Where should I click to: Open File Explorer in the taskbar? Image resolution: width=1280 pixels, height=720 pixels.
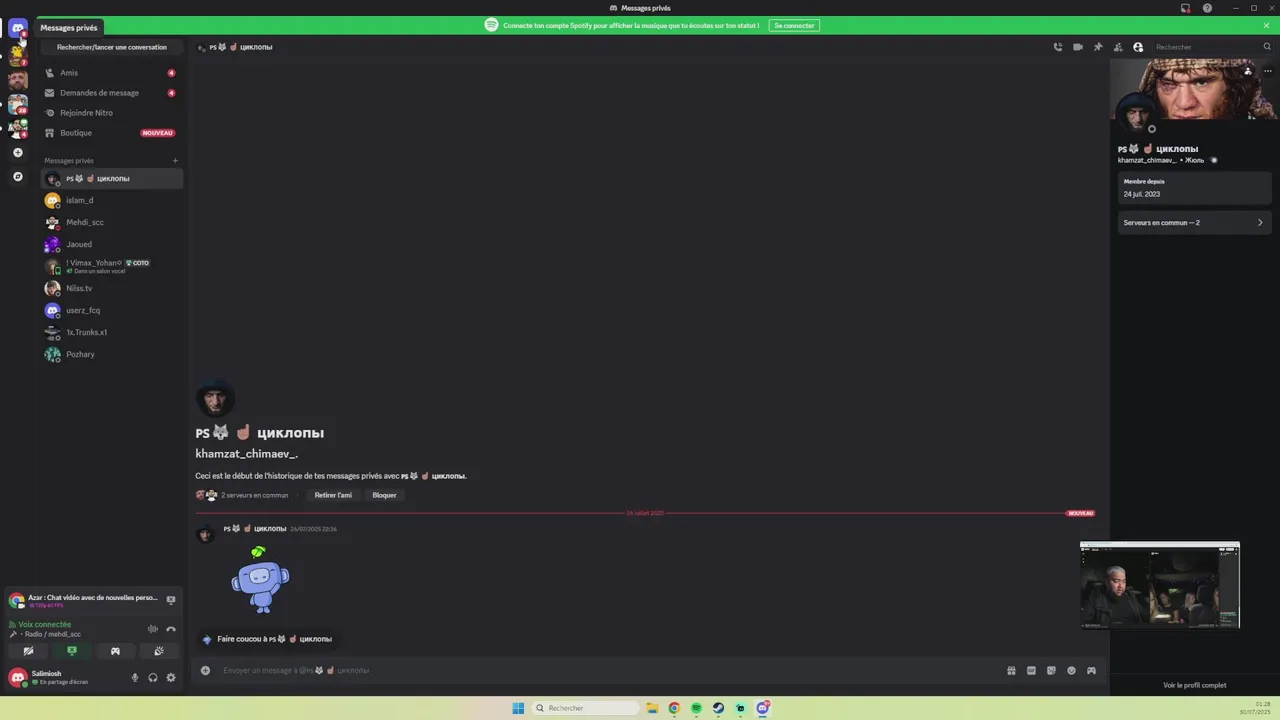pos(652,708)
